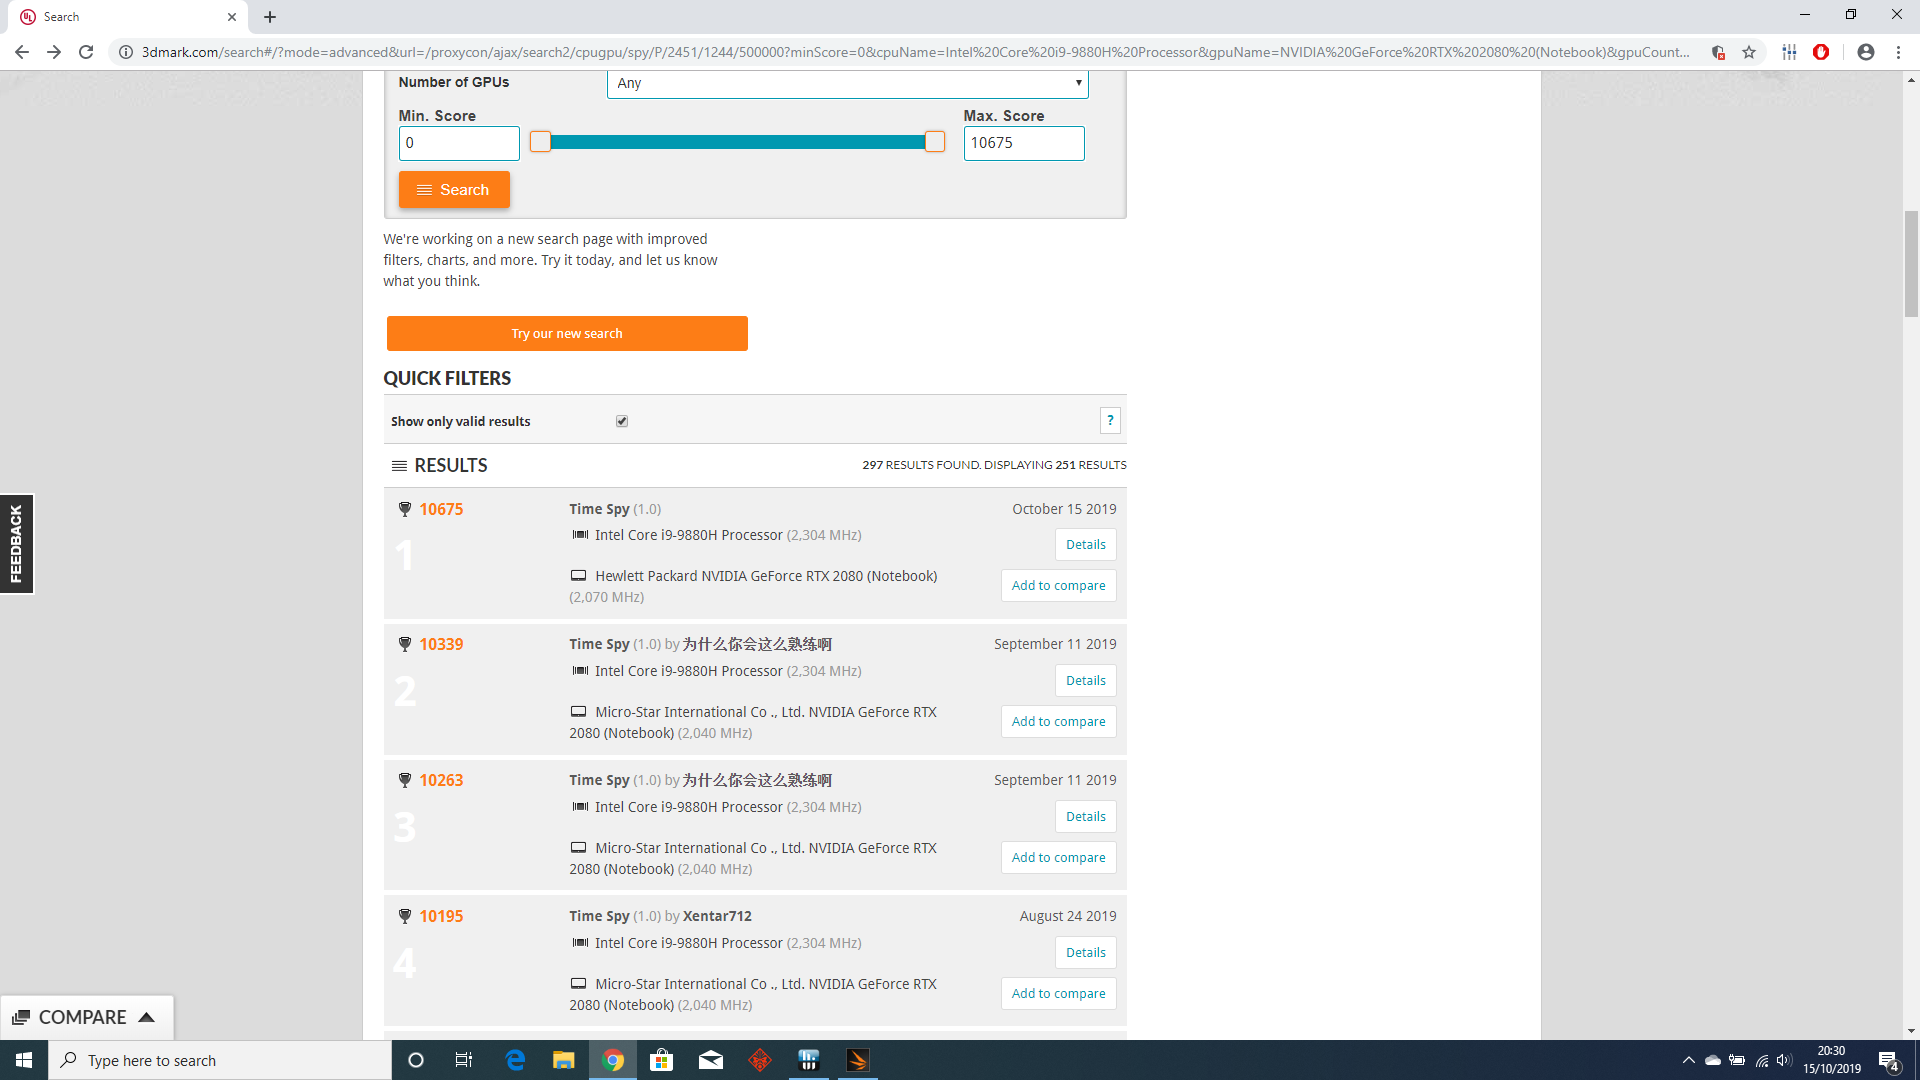The image size is (1920, 1080).
Task: Open the Chinese-named user on the 10339 result
Action: (x=757, y=644)
